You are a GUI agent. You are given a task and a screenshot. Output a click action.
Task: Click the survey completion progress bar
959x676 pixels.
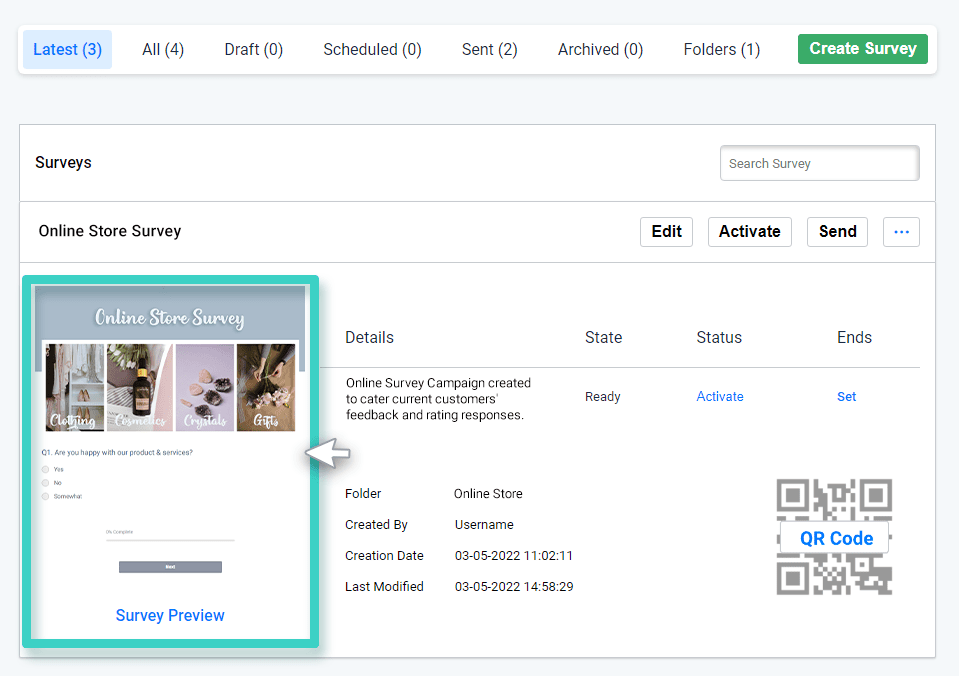point(170,540)
